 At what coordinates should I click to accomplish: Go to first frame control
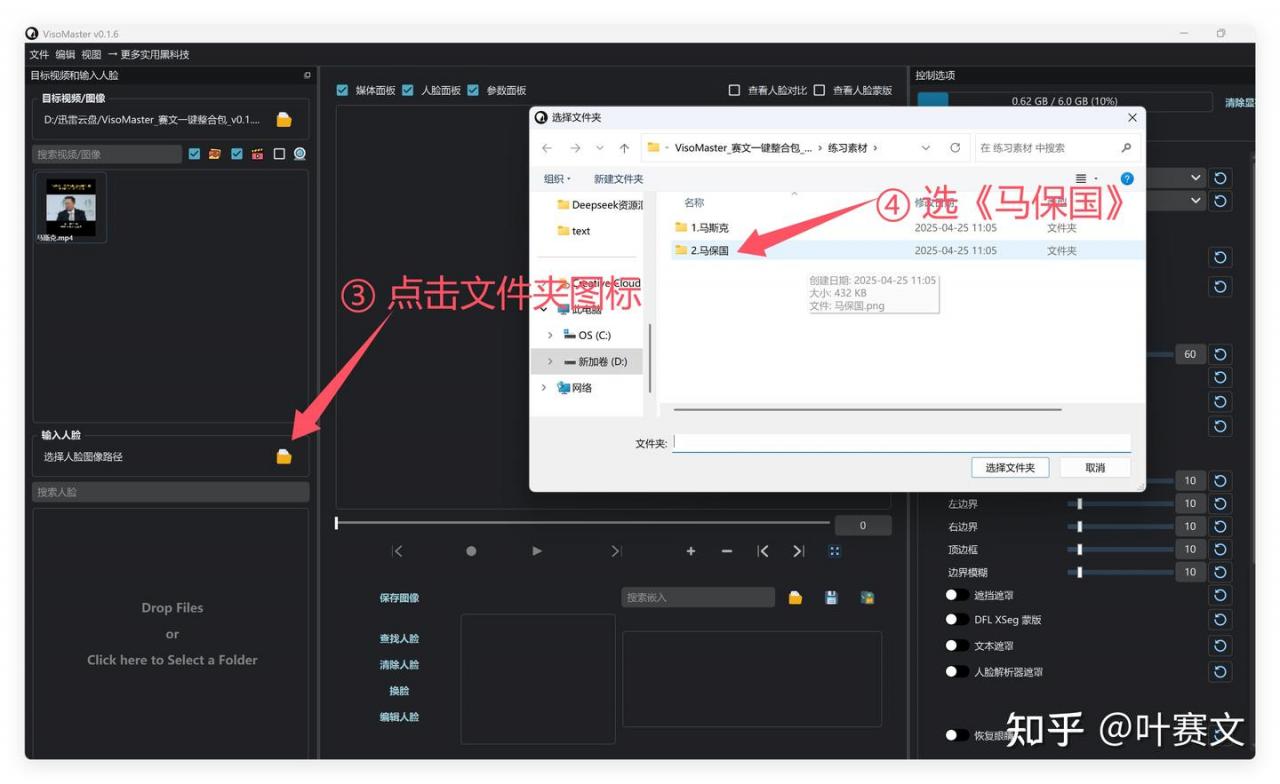397,551
